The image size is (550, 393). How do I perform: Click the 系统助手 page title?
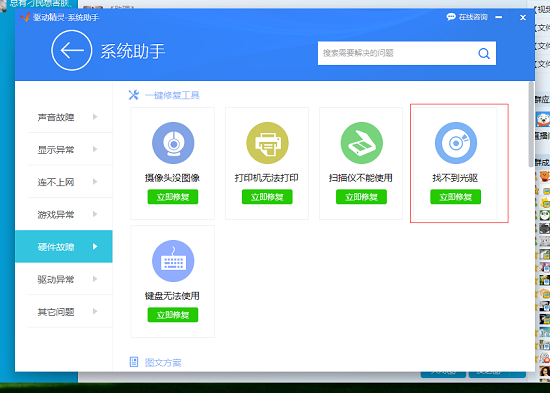[133, 52]
